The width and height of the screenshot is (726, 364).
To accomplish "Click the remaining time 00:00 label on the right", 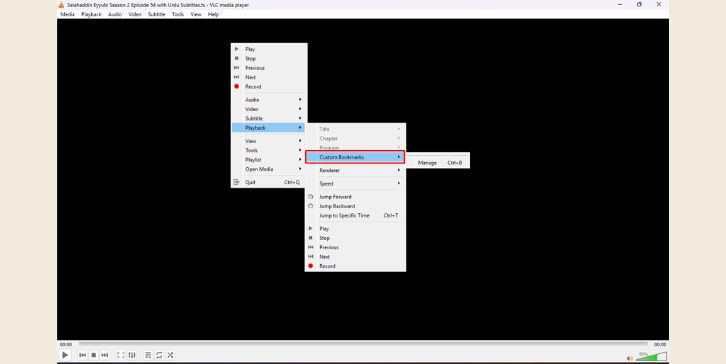I will tap(660, 345).
